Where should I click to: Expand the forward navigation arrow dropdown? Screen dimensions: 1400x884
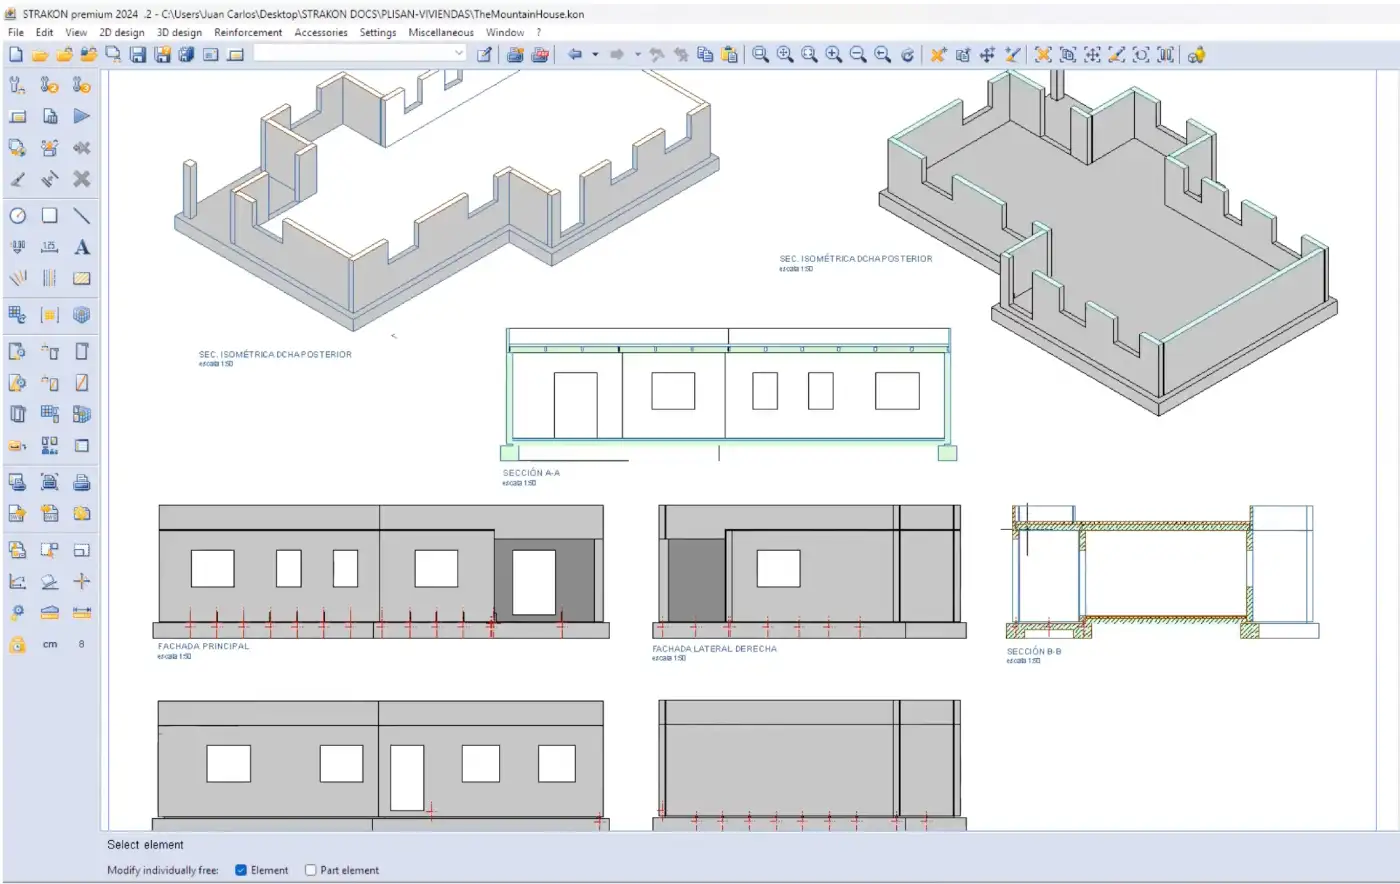636,55
